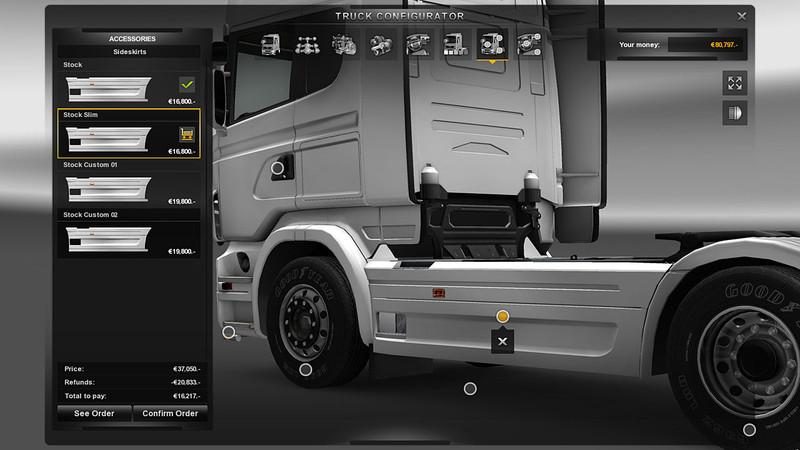Select the truck cabin category icon
The height and width of the screenshot is (450, 800).
270,44
